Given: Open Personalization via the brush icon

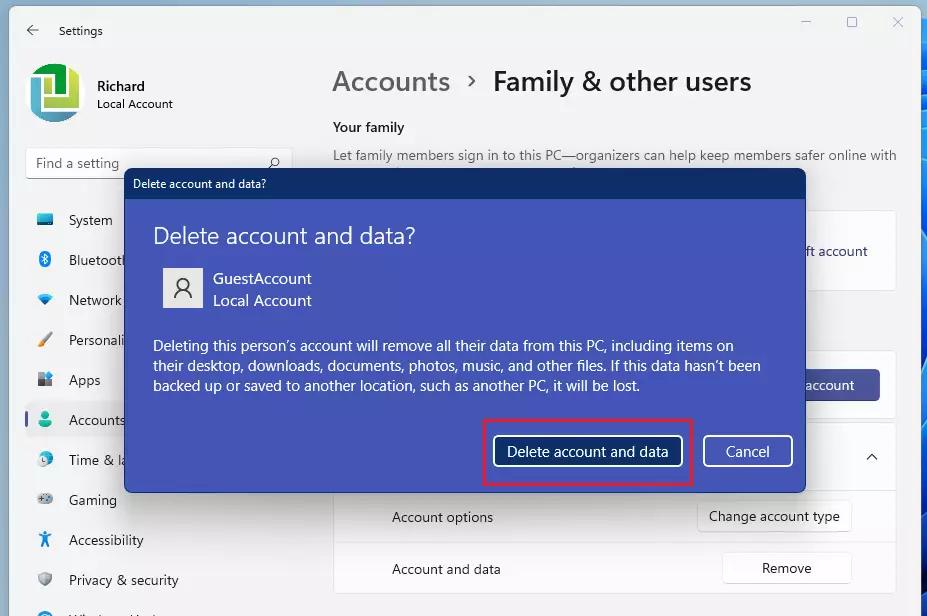Looking at the screenshot, I should 45,340.
